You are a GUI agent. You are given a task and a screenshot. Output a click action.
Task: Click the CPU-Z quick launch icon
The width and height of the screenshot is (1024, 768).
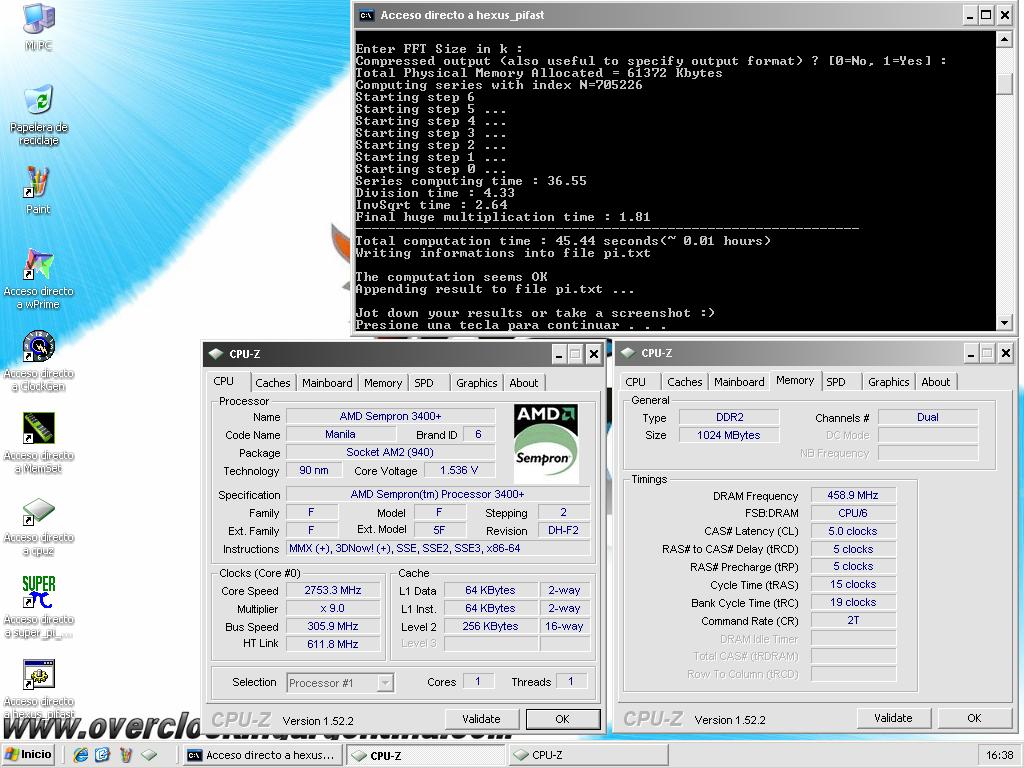click(149, 755)
